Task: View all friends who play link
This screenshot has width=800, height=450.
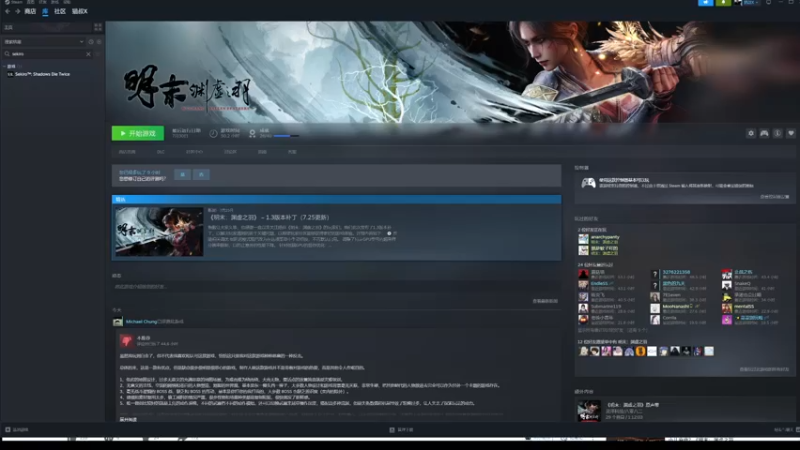Action: [764, 369]
